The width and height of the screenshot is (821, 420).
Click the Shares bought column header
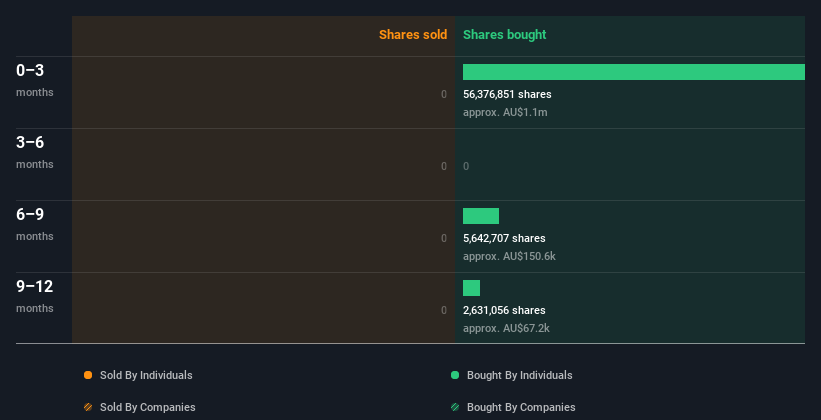[x=505, y=35]
